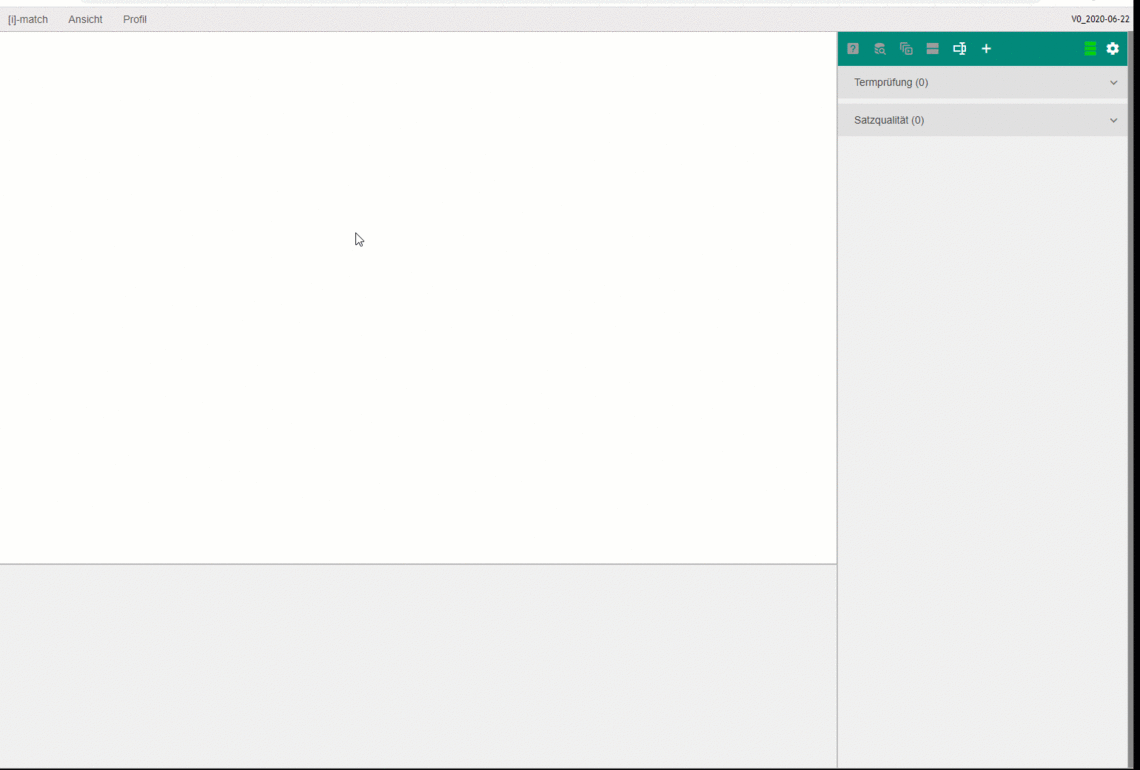Open the Profil menu
The width and height of the screenshot is (1140, 770).
(135, 20)
